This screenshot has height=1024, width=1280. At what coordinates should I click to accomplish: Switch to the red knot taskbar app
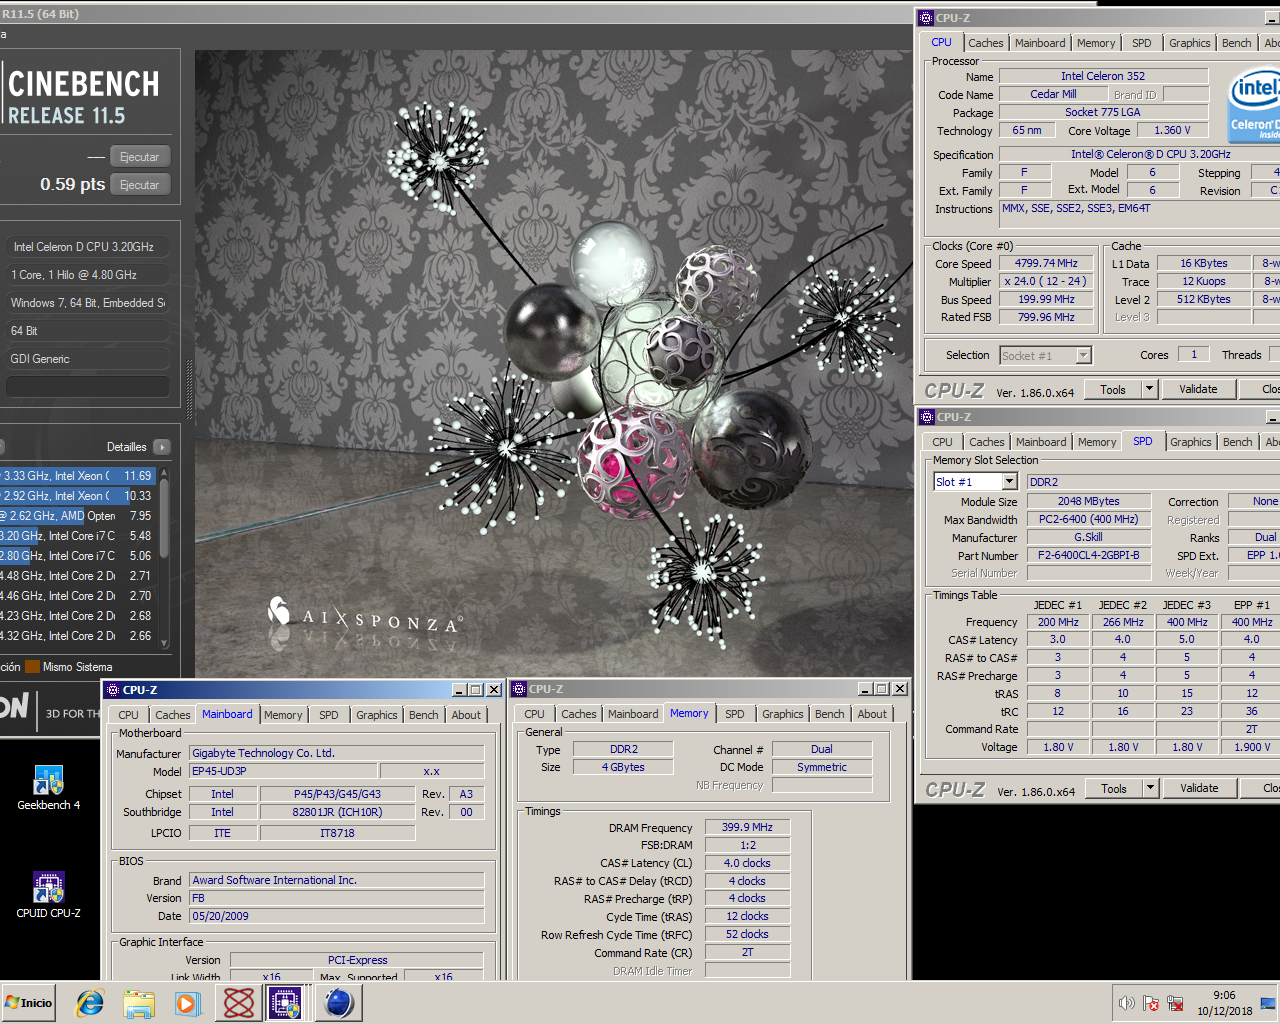click(238, 1003)
